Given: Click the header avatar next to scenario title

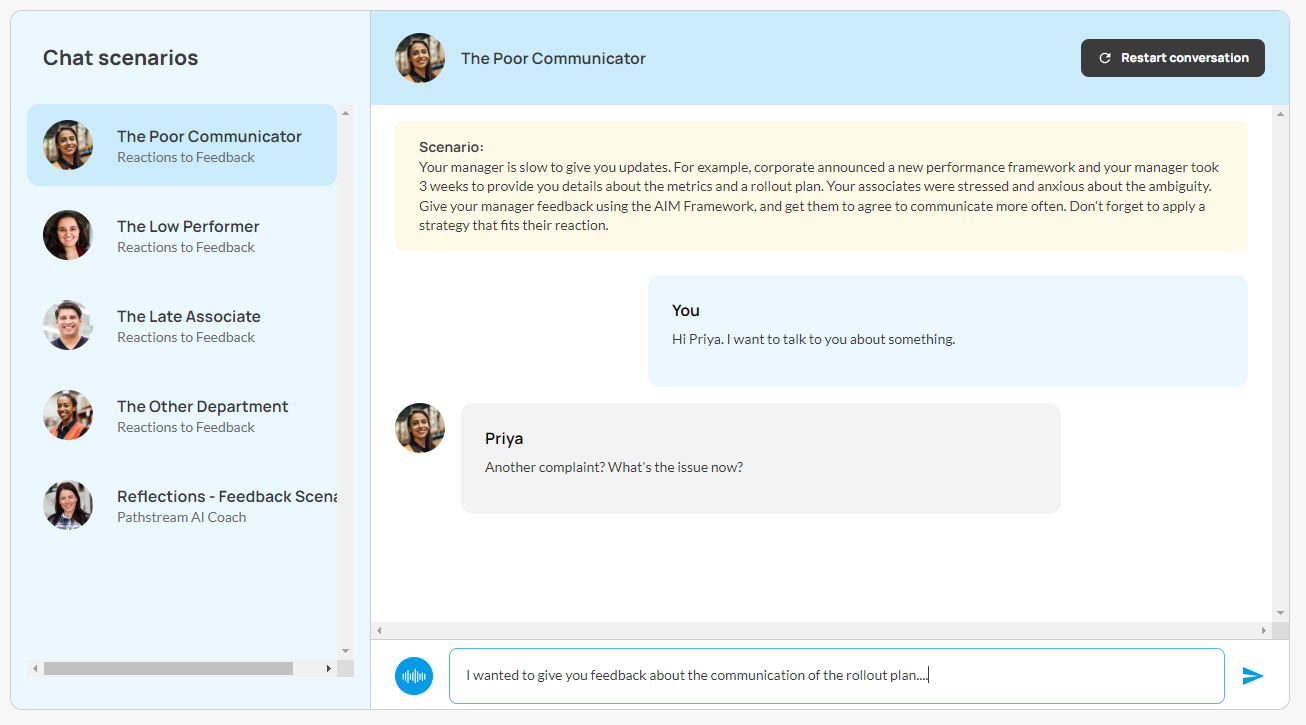Looking at the screenshot, I should click(x=420, y=58).
